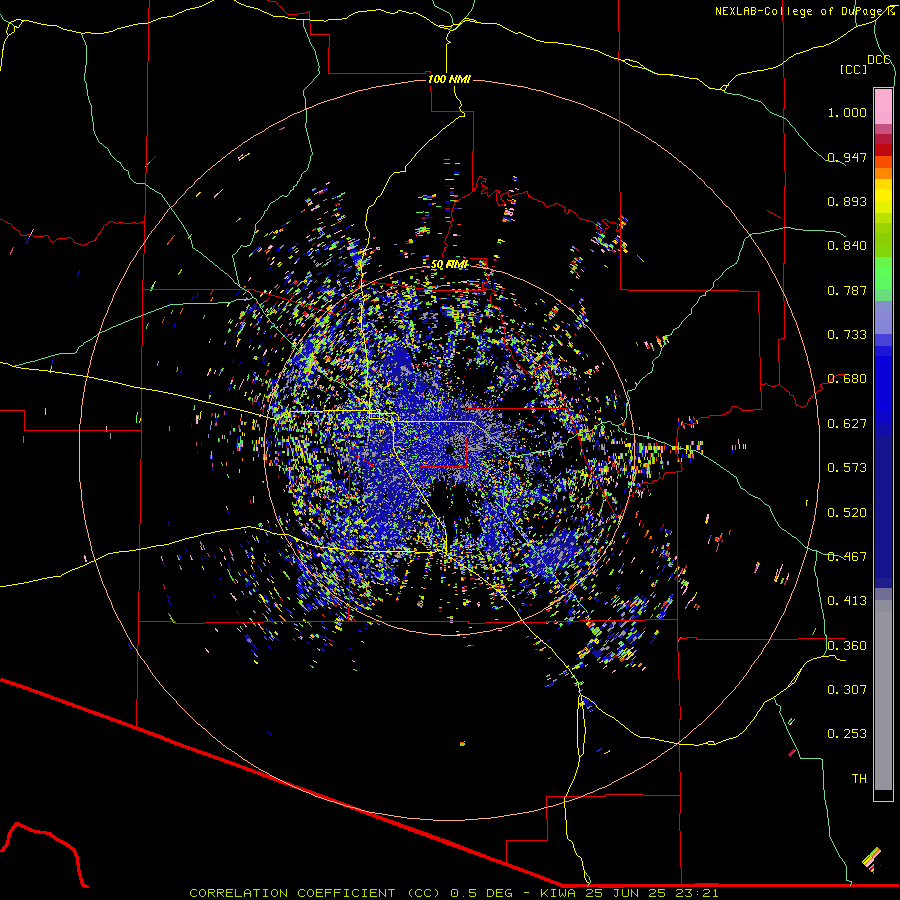Viewport: 900px width, 900px height.
Task: Click the 0.893 legend value
Action: 847,201
